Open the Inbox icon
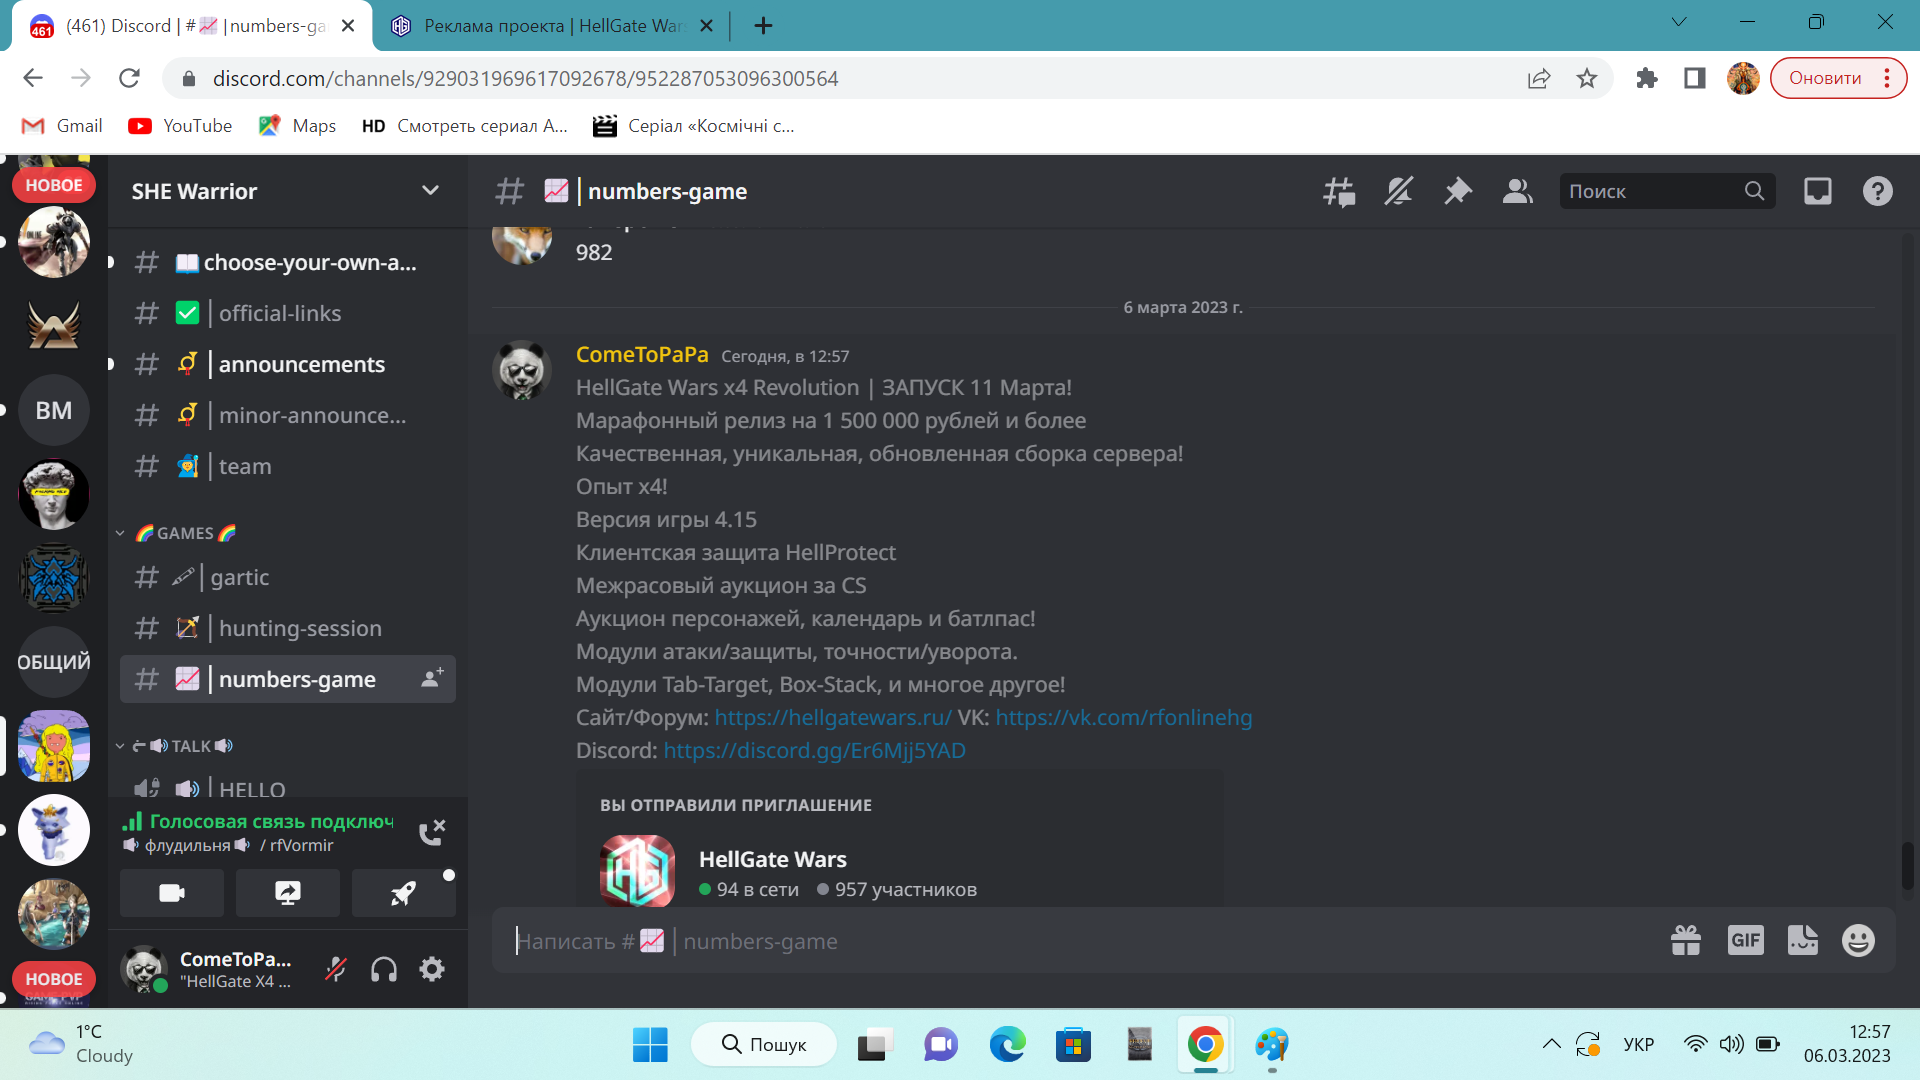 (1817, 191)
